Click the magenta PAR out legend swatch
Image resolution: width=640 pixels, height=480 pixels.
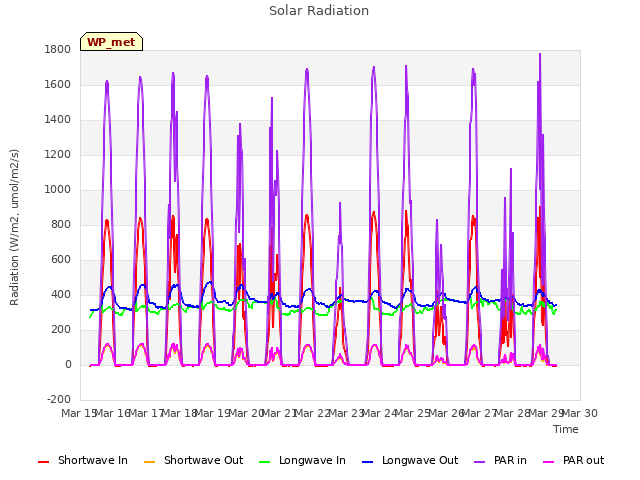pos(549,462)
